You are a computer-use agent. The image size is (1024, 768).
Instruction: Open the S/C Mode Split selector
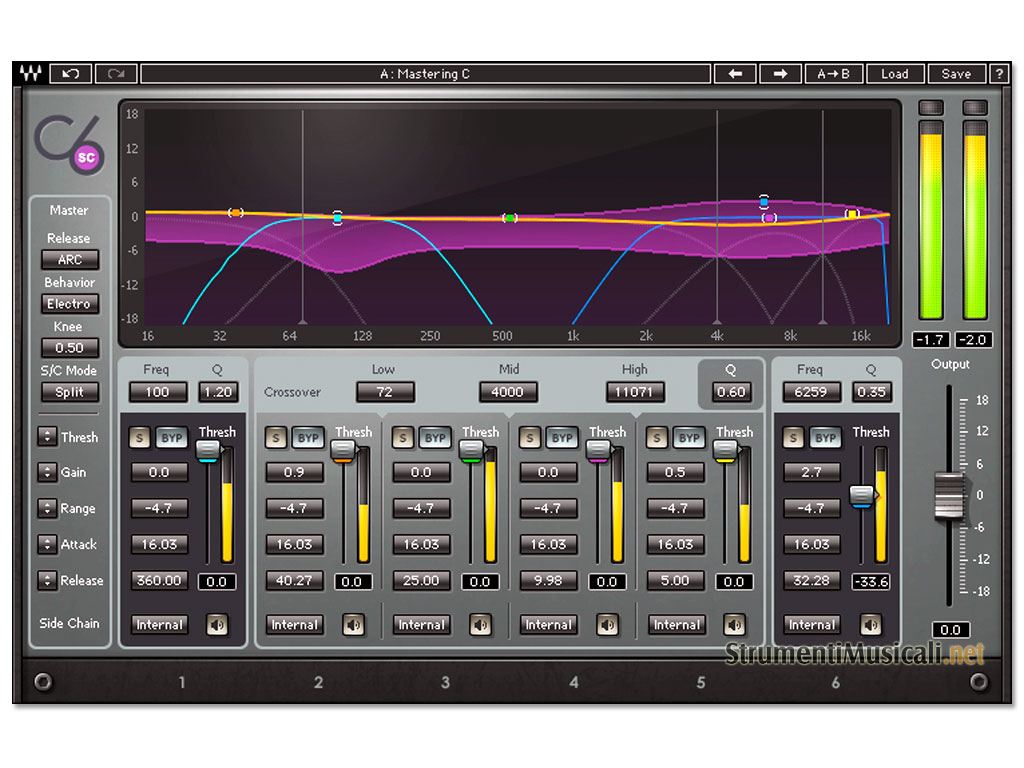pos(70,392)
